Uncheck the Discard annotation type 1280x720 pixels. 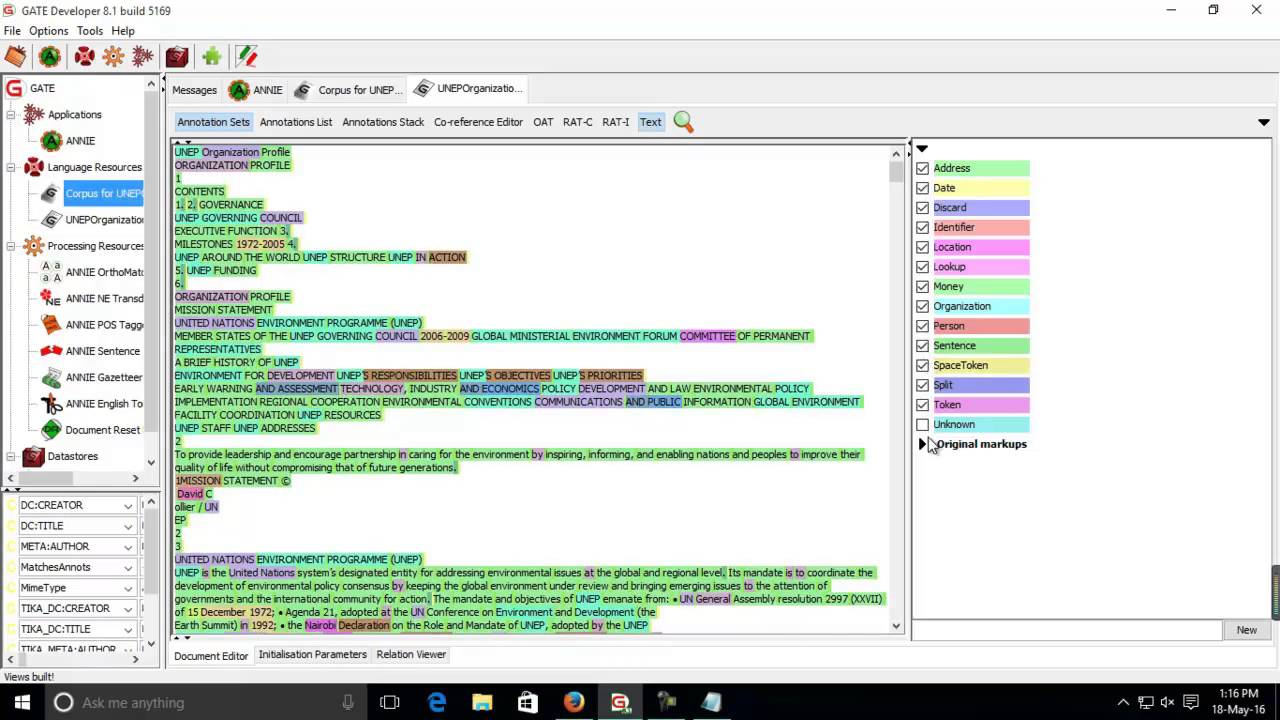922,208
